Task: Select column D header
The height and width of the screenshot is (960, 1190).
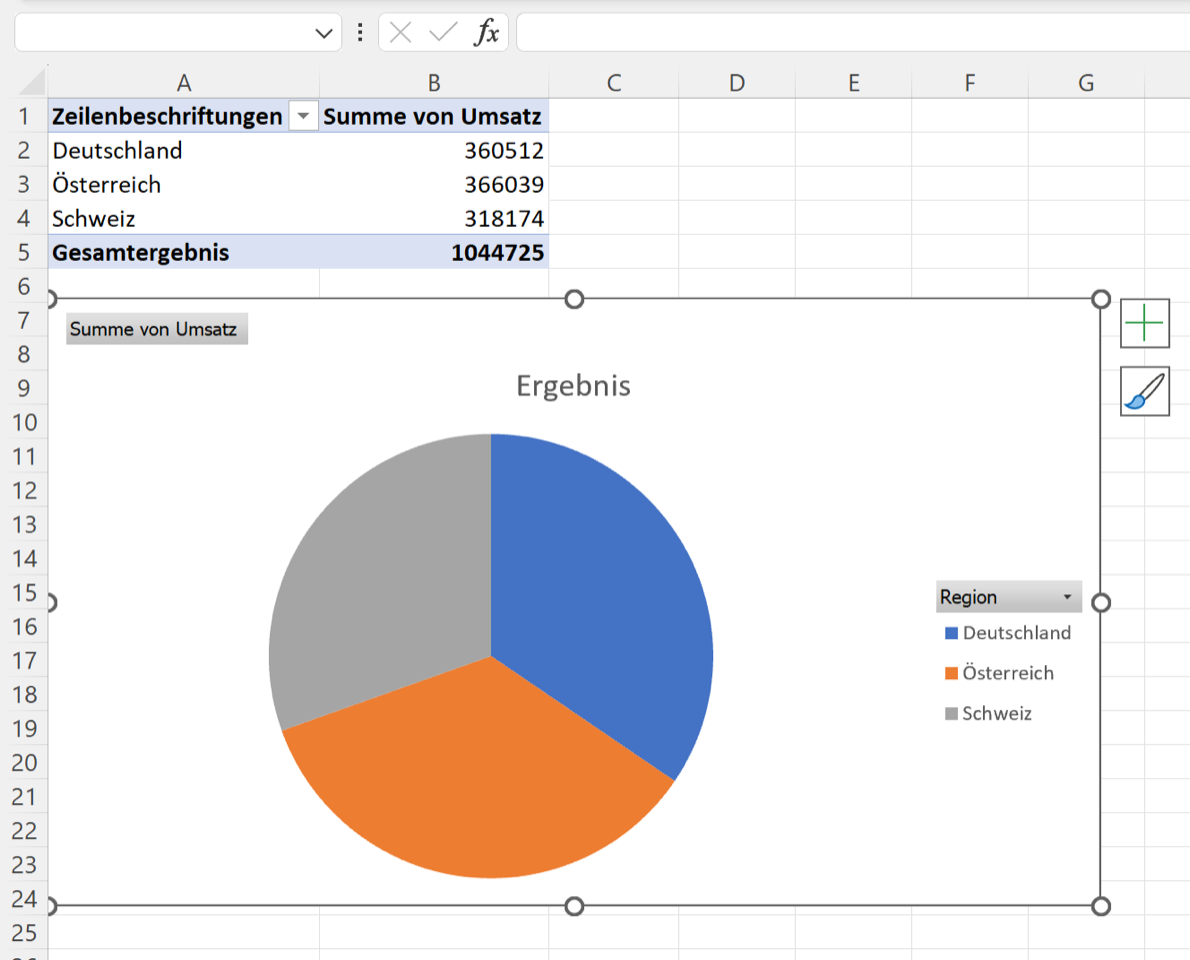Action: (x=737, y=83)
